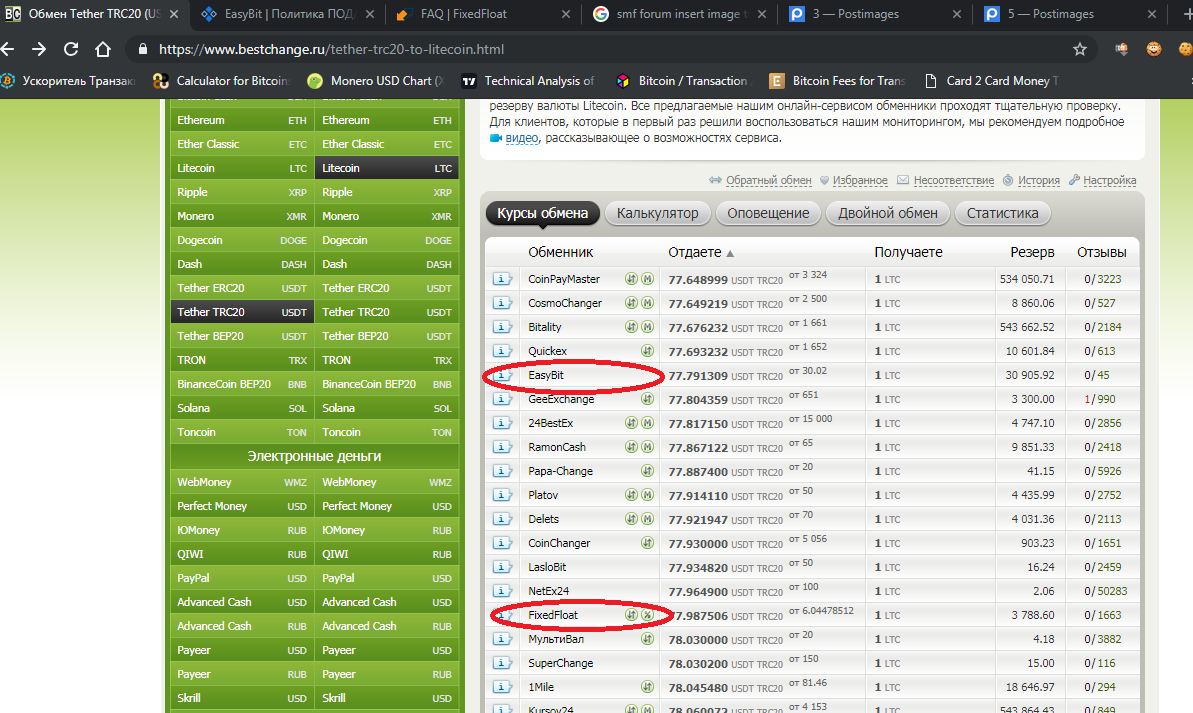
Task: Select WebMoney WMZ in the give column
Action: tap(242, 482)
